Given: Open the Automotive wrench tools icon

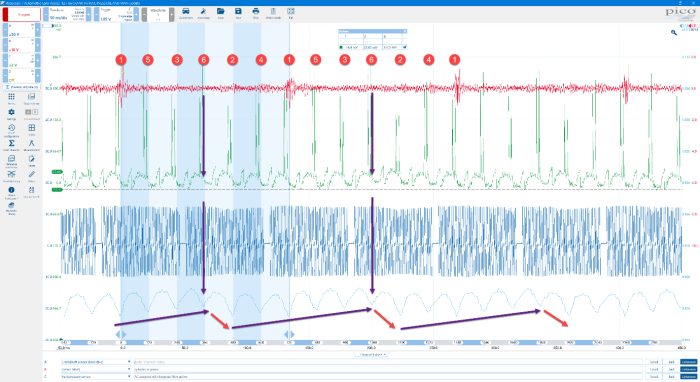Looking at the screenshot, I should (203, 13).
